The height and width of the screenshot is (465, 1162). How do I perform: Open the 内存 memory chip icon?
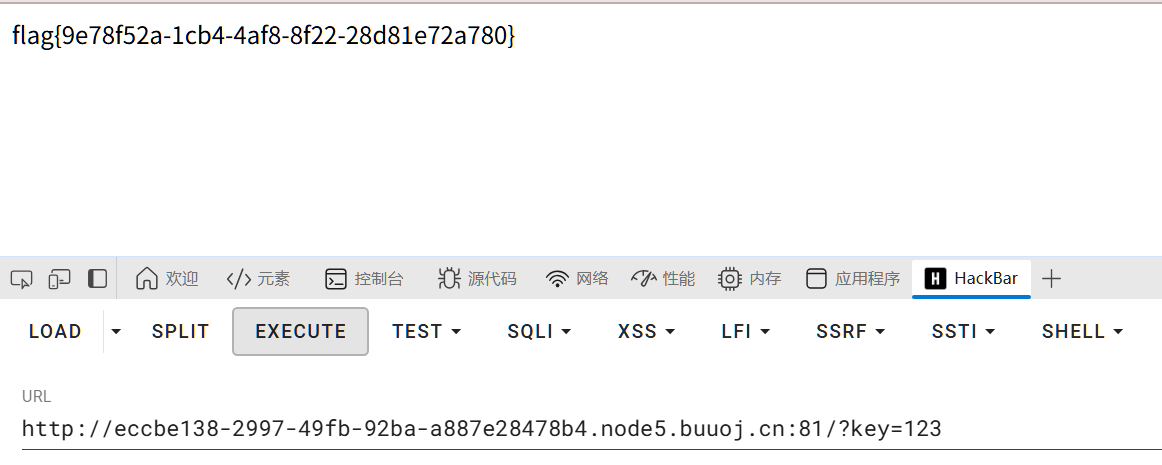pyautogui.click(x=729, y=279)
